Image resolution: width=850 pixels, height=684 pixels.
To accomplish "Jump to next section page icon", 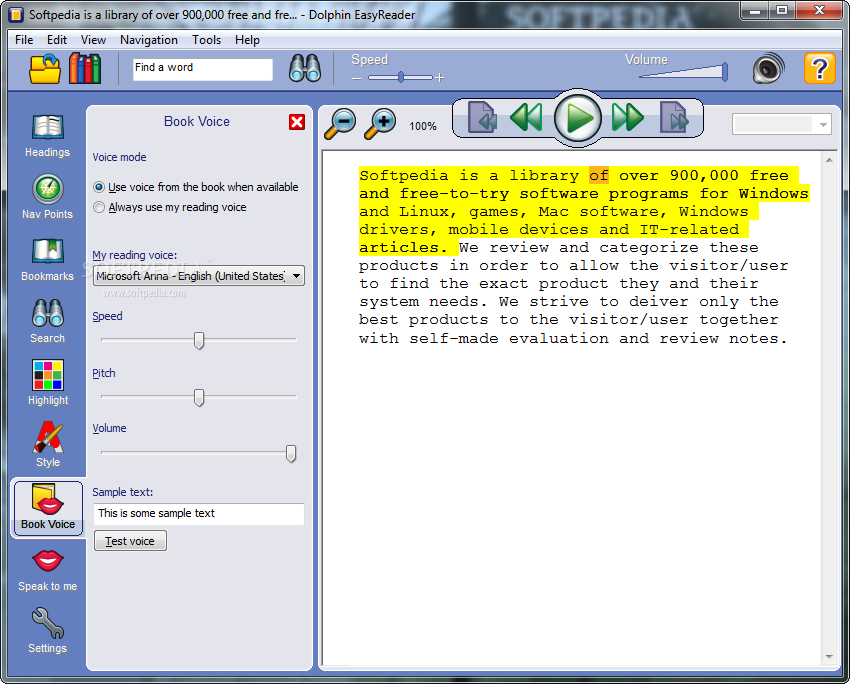I will pos(674,117).
